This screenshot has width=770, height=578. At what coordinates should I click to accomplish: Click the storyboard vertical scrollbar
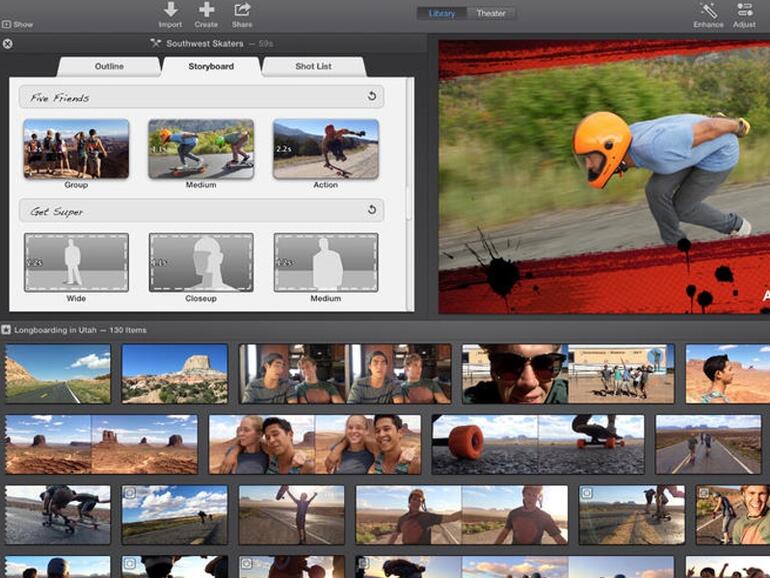point(408,200)
